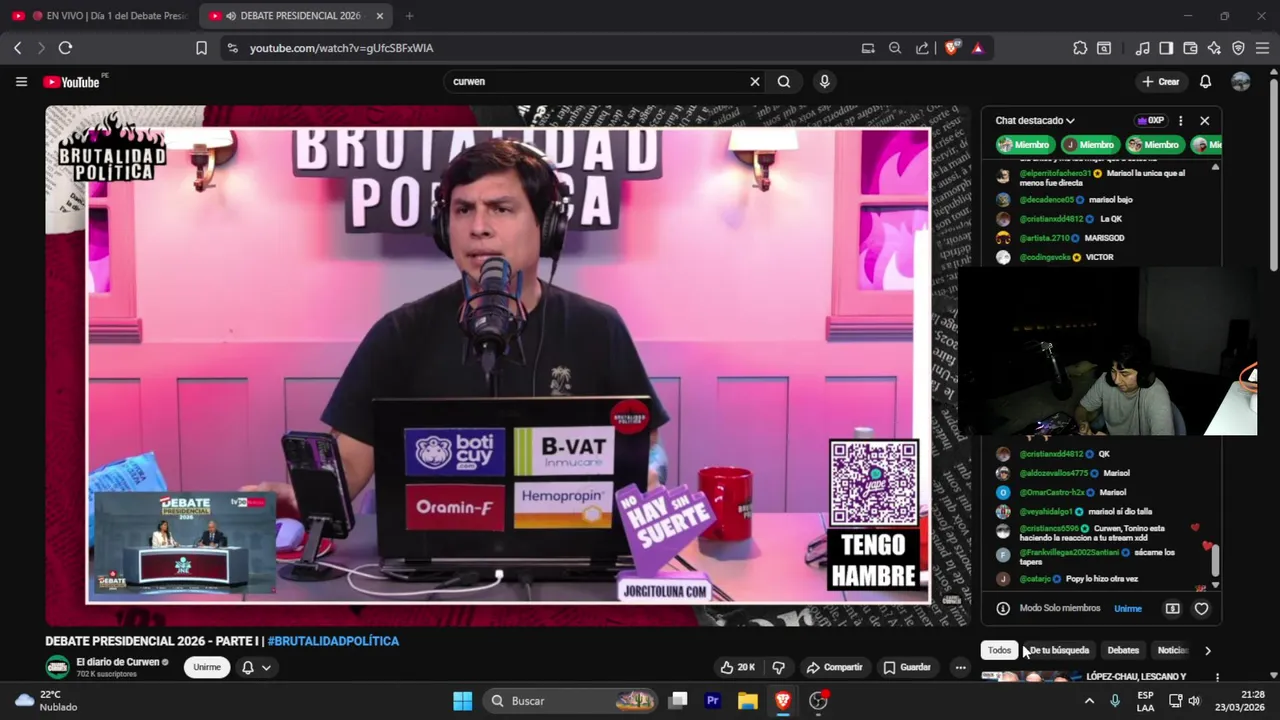Expand the subscription notification bell dropdown
Image resolution: width=1280 pixels, height=720 pixels.
pos(256,667)
